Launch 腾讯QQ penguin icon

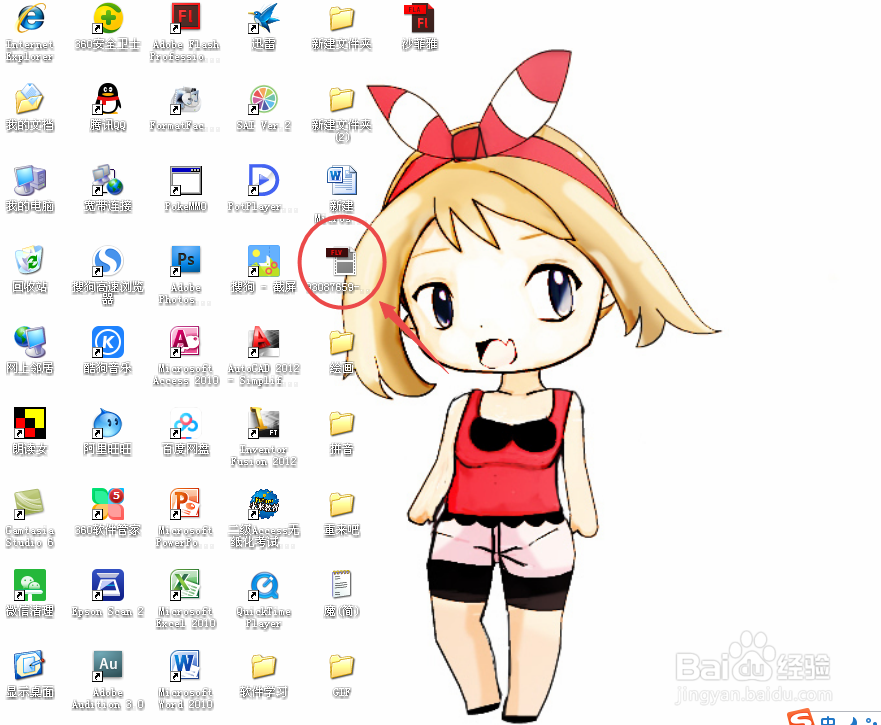coord(108,99)
